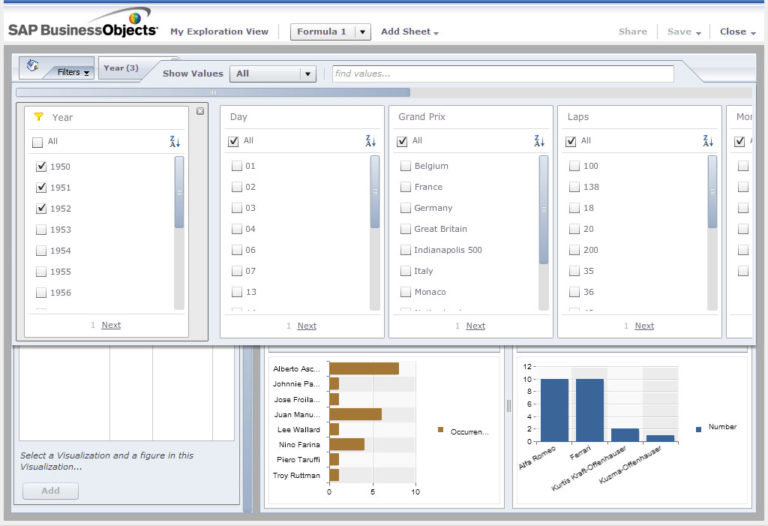768x526 pixels.
Task: Open the Add Sheet menu
Action: click(409, 32)
